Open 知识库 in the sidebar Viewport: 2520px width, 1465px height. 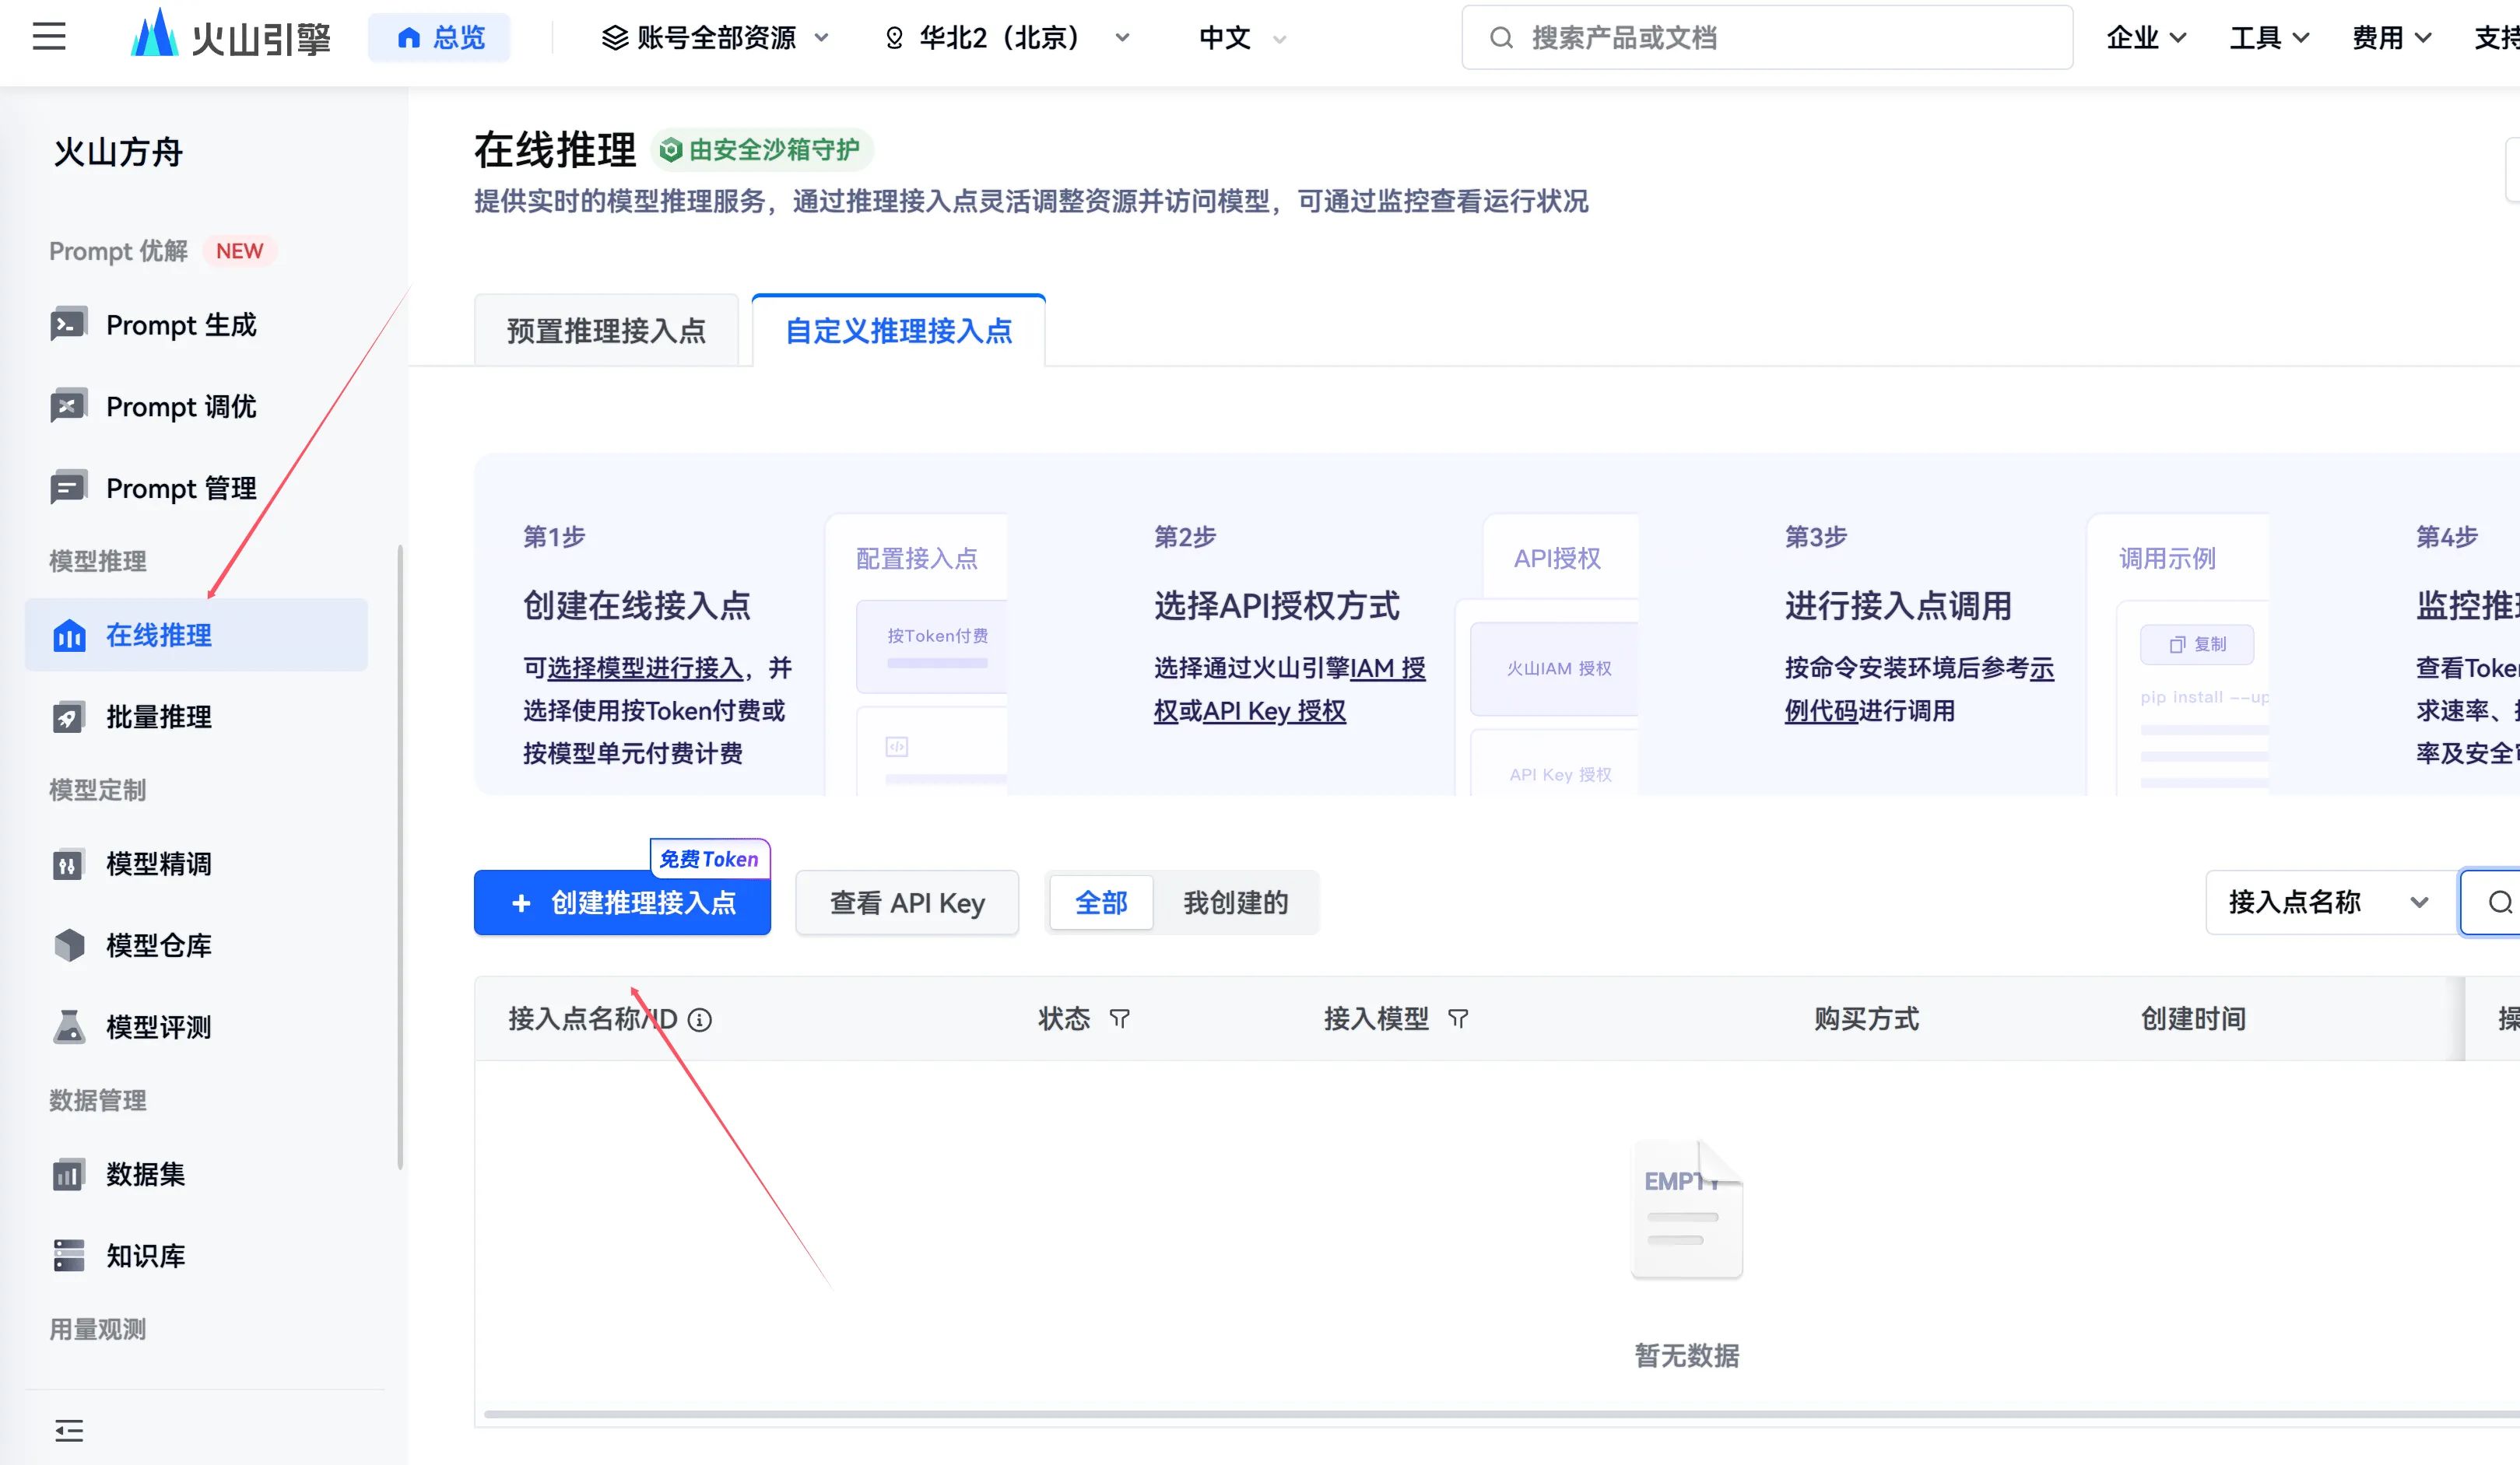point(196,1256)
